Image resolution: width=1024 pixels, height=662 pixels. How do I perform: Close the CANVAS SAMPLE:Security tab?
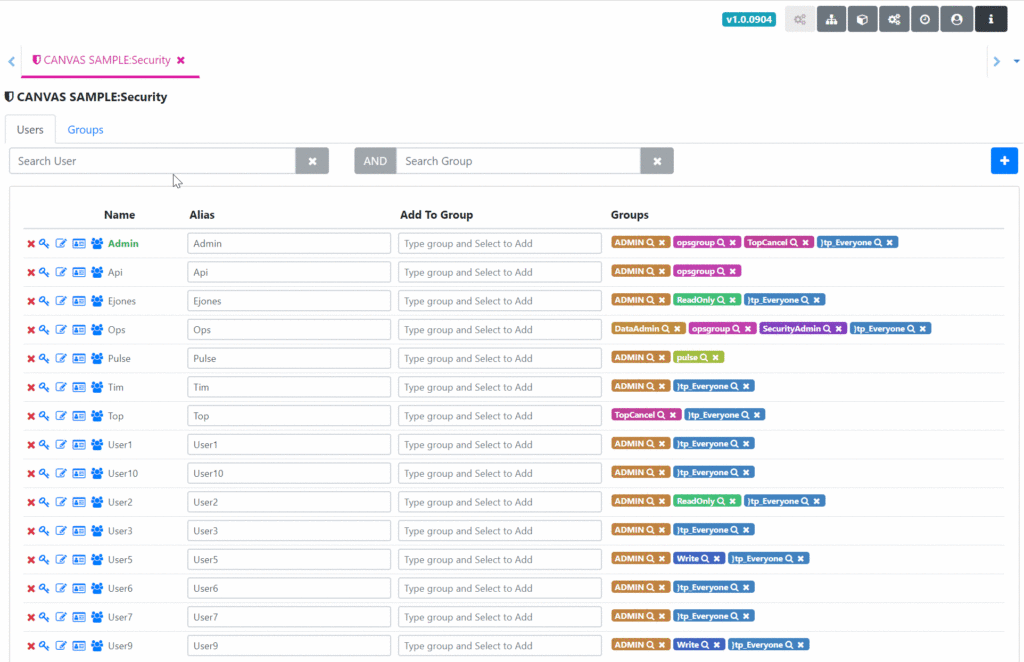click(181, 60)
